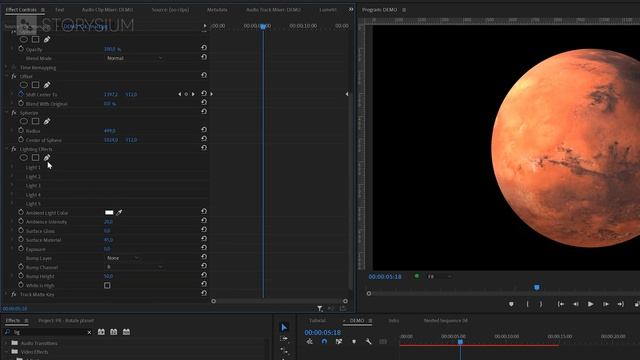Toggle animation stopwatch for Surface Gloss

(x=21, y=230)
